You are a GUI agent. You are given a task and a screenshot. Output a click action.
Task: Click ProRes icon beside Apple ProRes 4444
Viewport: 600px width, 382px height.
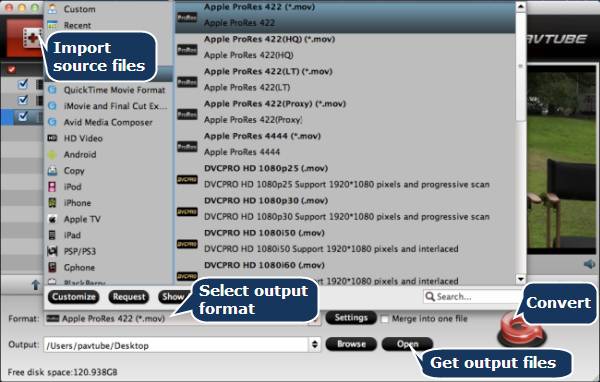(187, 147)
